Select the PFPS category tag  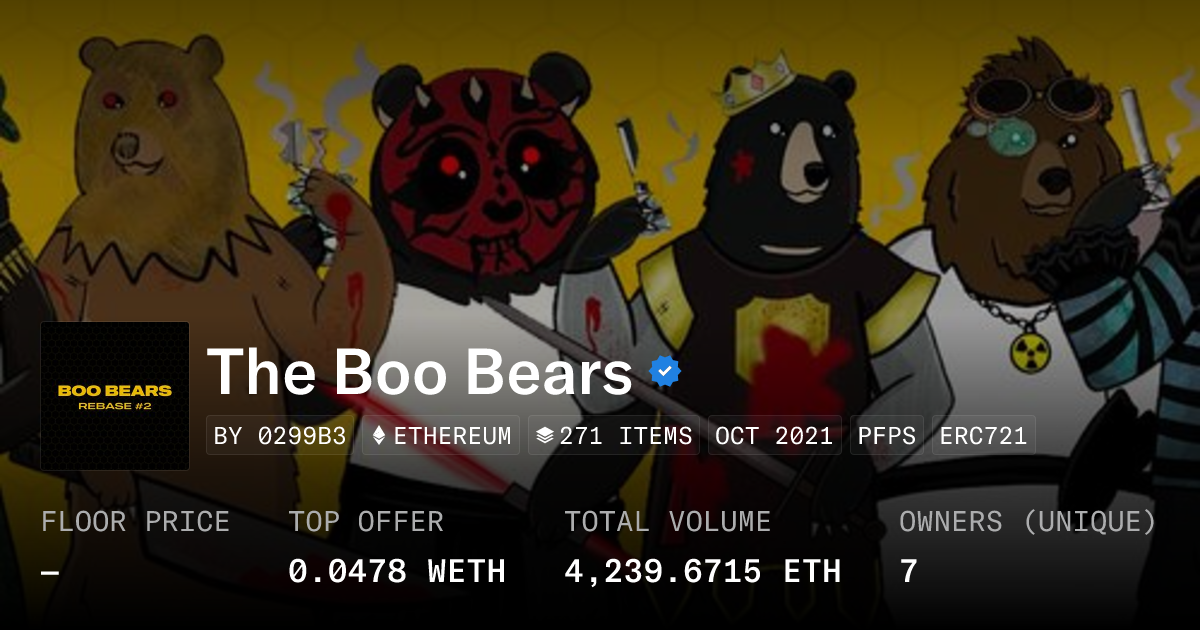[x=887, y=436]
